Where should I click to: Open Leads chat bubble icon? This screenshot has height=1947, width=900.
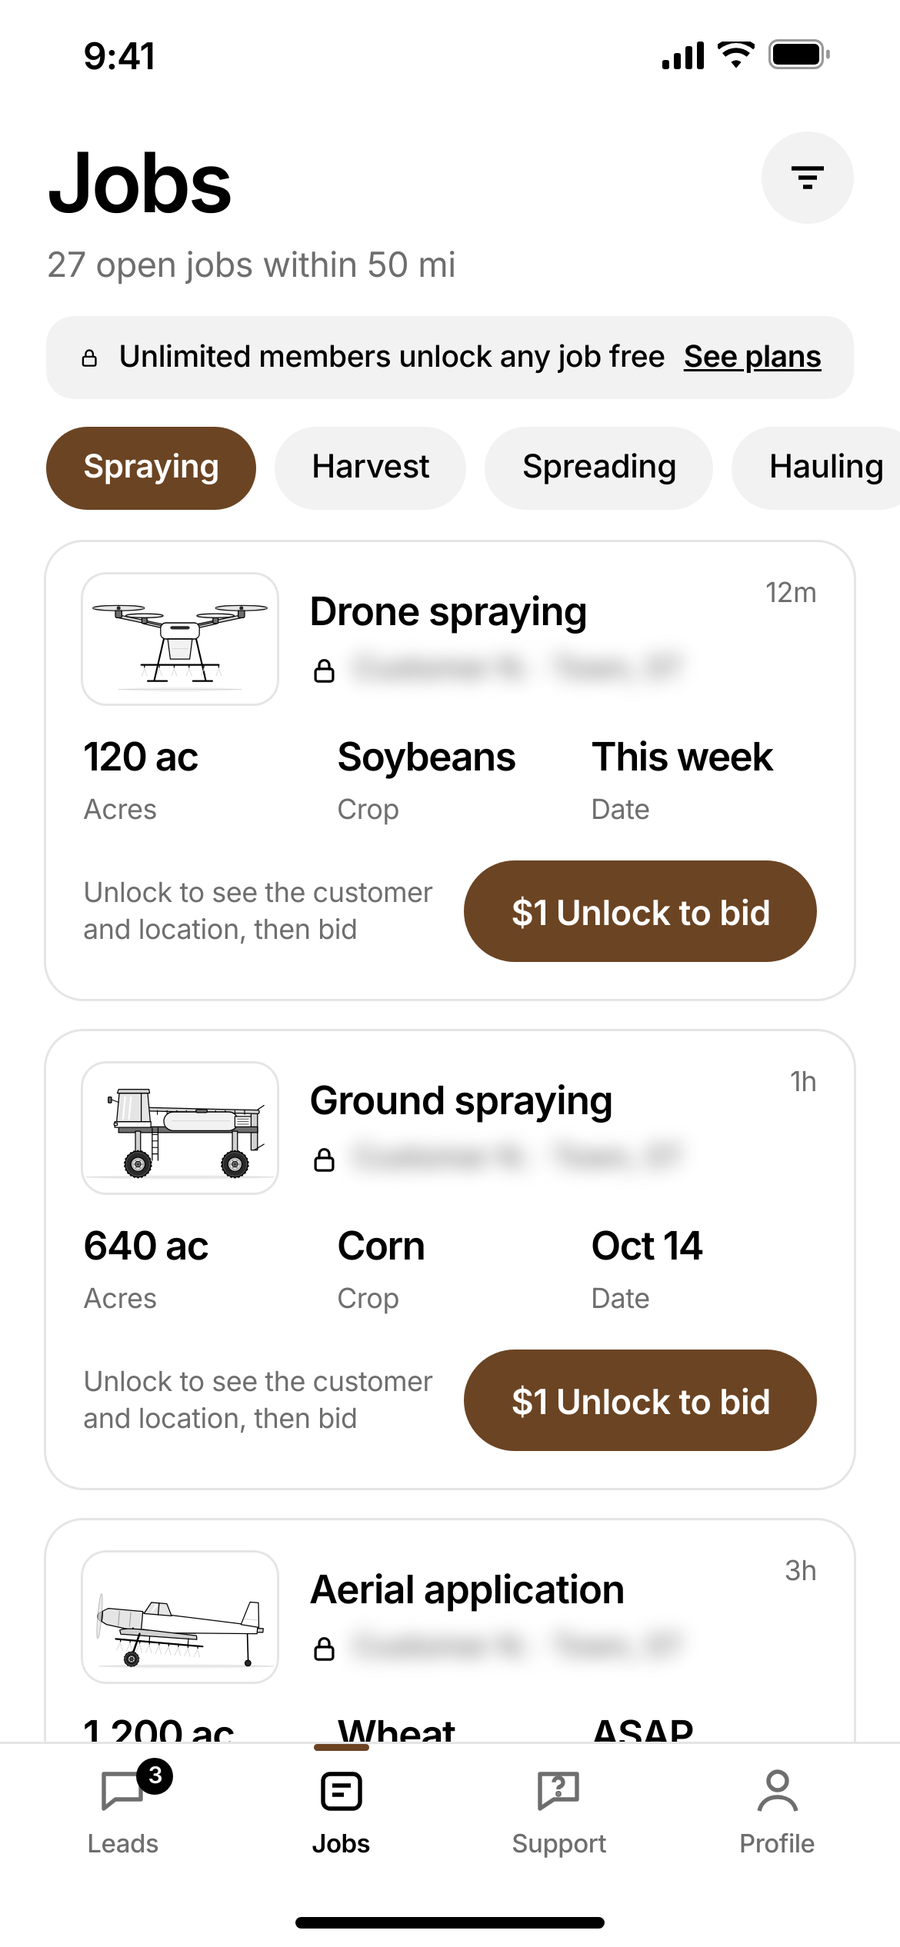click(x=123, y=1791)
